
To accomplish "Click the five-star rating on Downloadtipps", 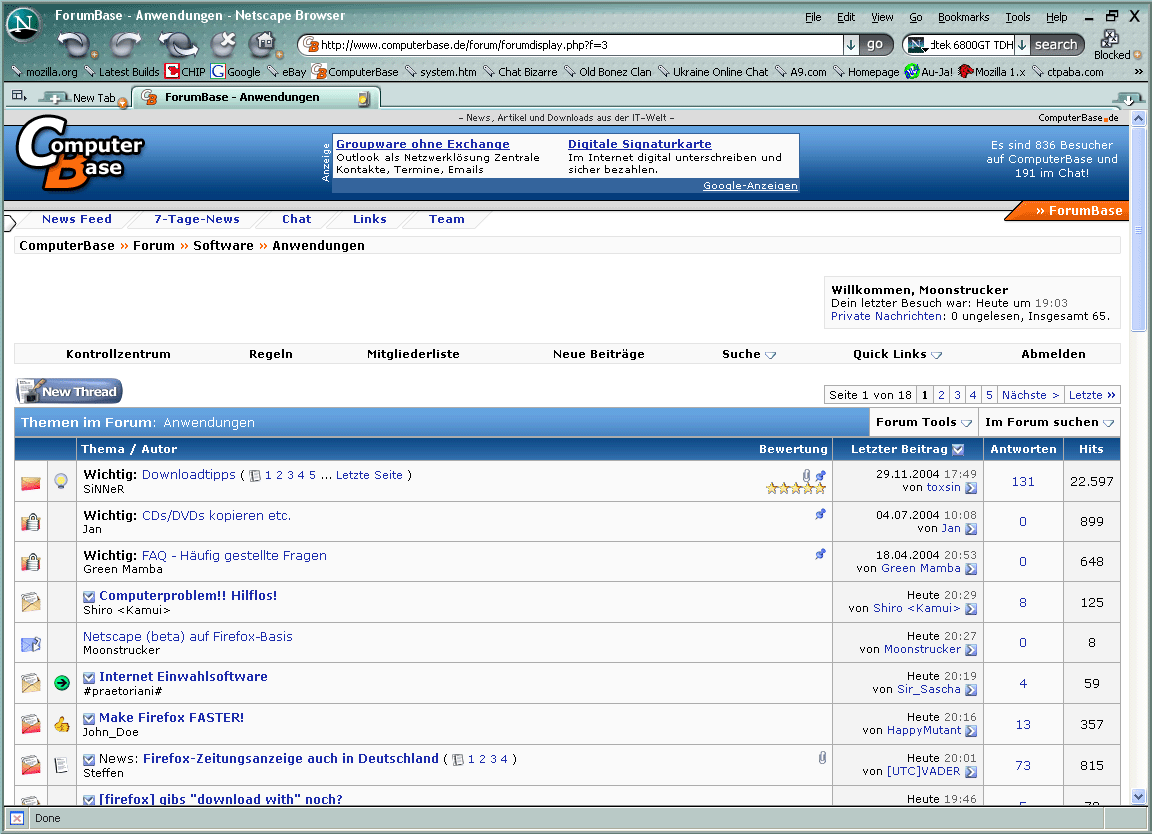I will 796,488.
